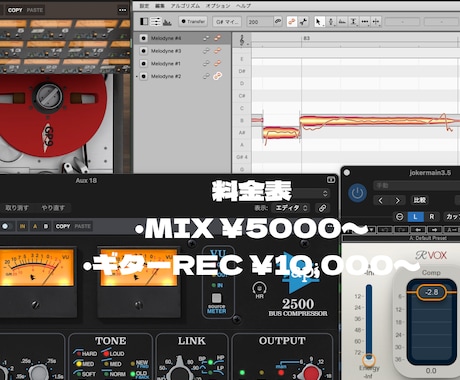Click the grey reference icon on Melodyne #4

206,38
